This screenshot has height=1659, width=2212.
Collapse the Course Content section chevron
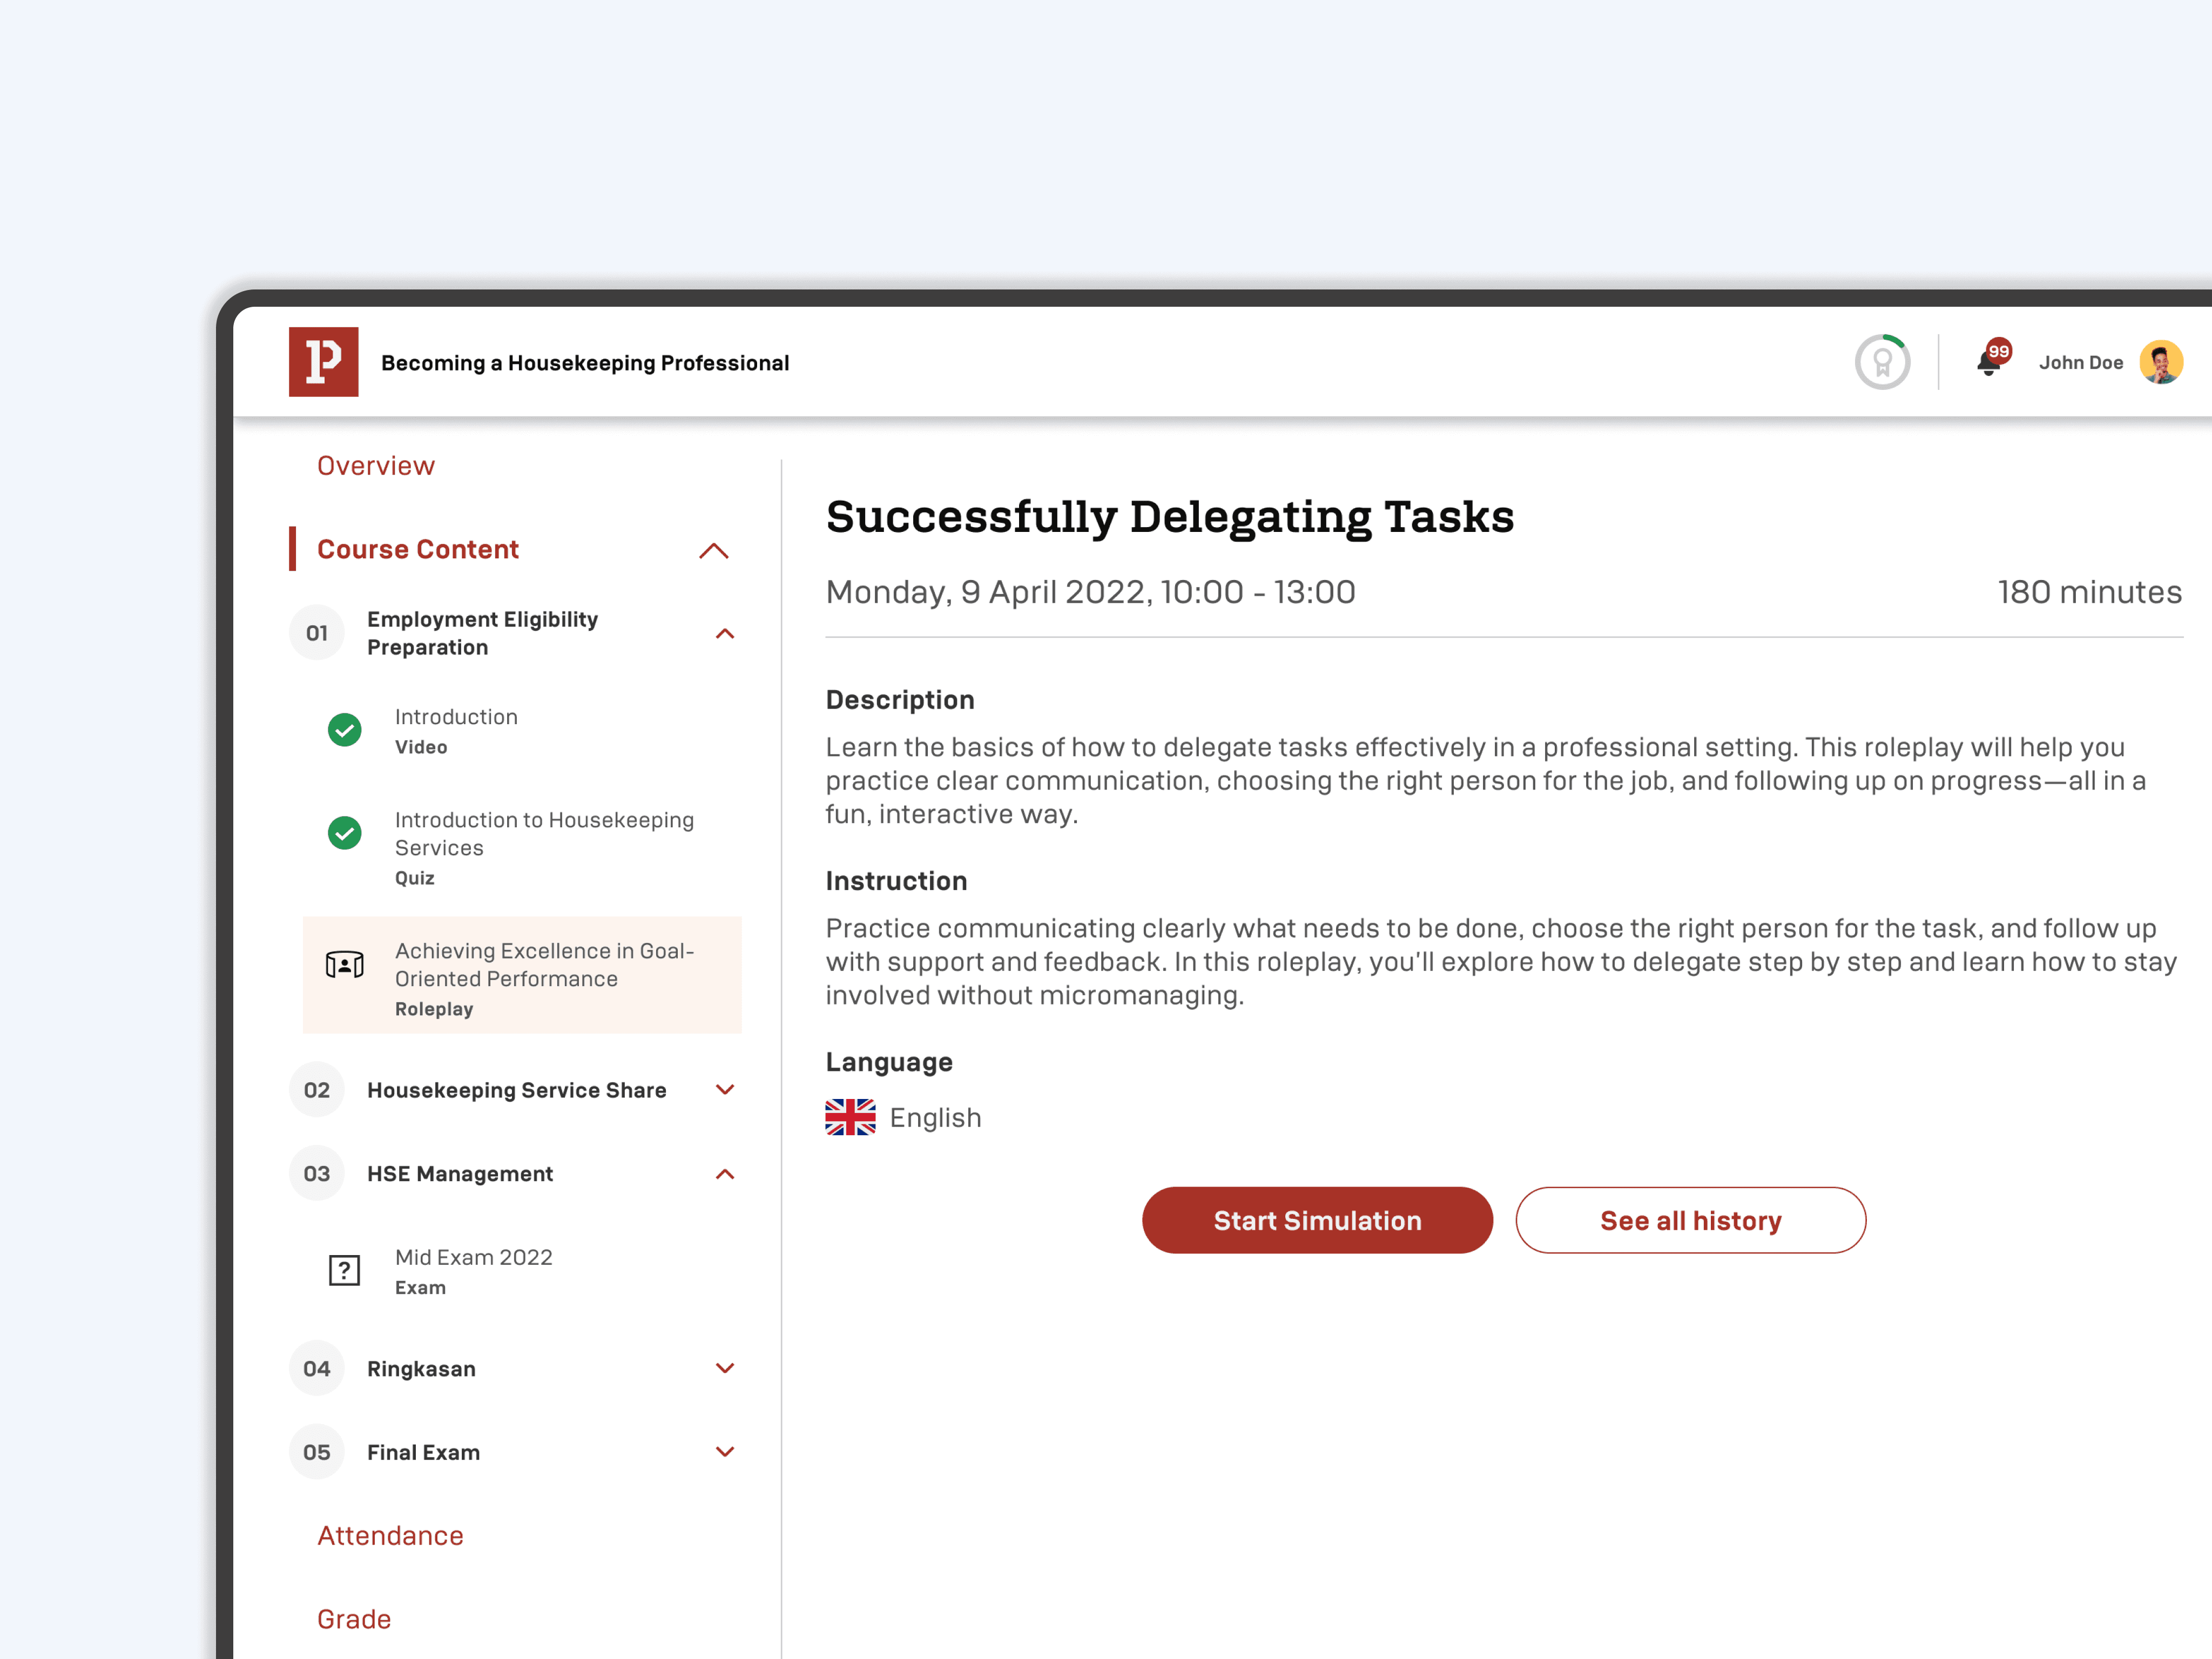pos(714,551)
